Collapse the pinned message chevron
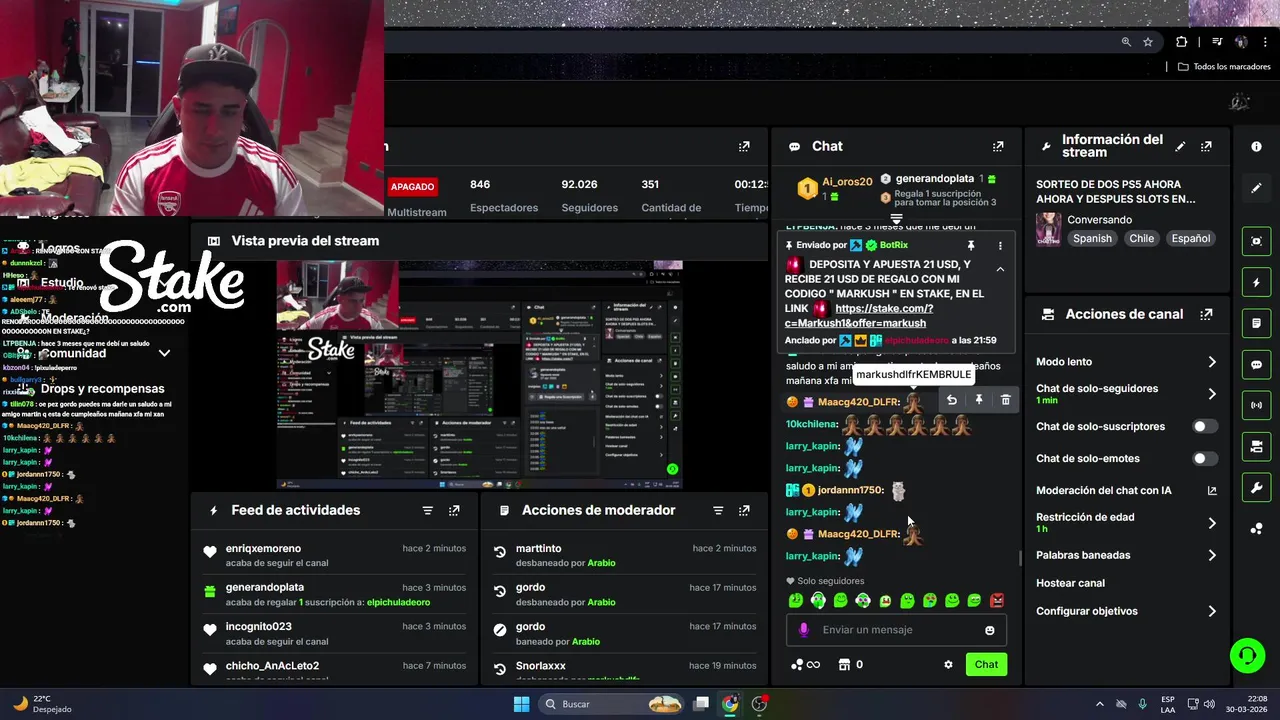Viewport: 1280px width, 720px height. click(x=1000, y=269)
